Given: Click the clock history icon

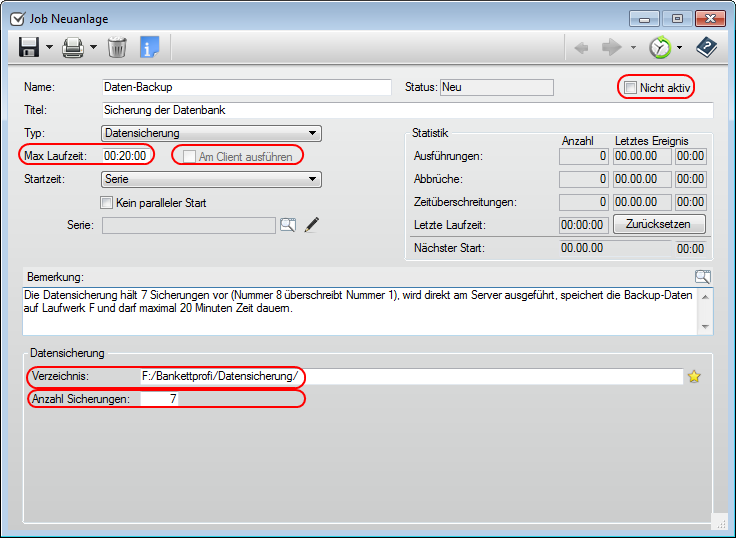Looking at the screenshot, I should 659,47.
